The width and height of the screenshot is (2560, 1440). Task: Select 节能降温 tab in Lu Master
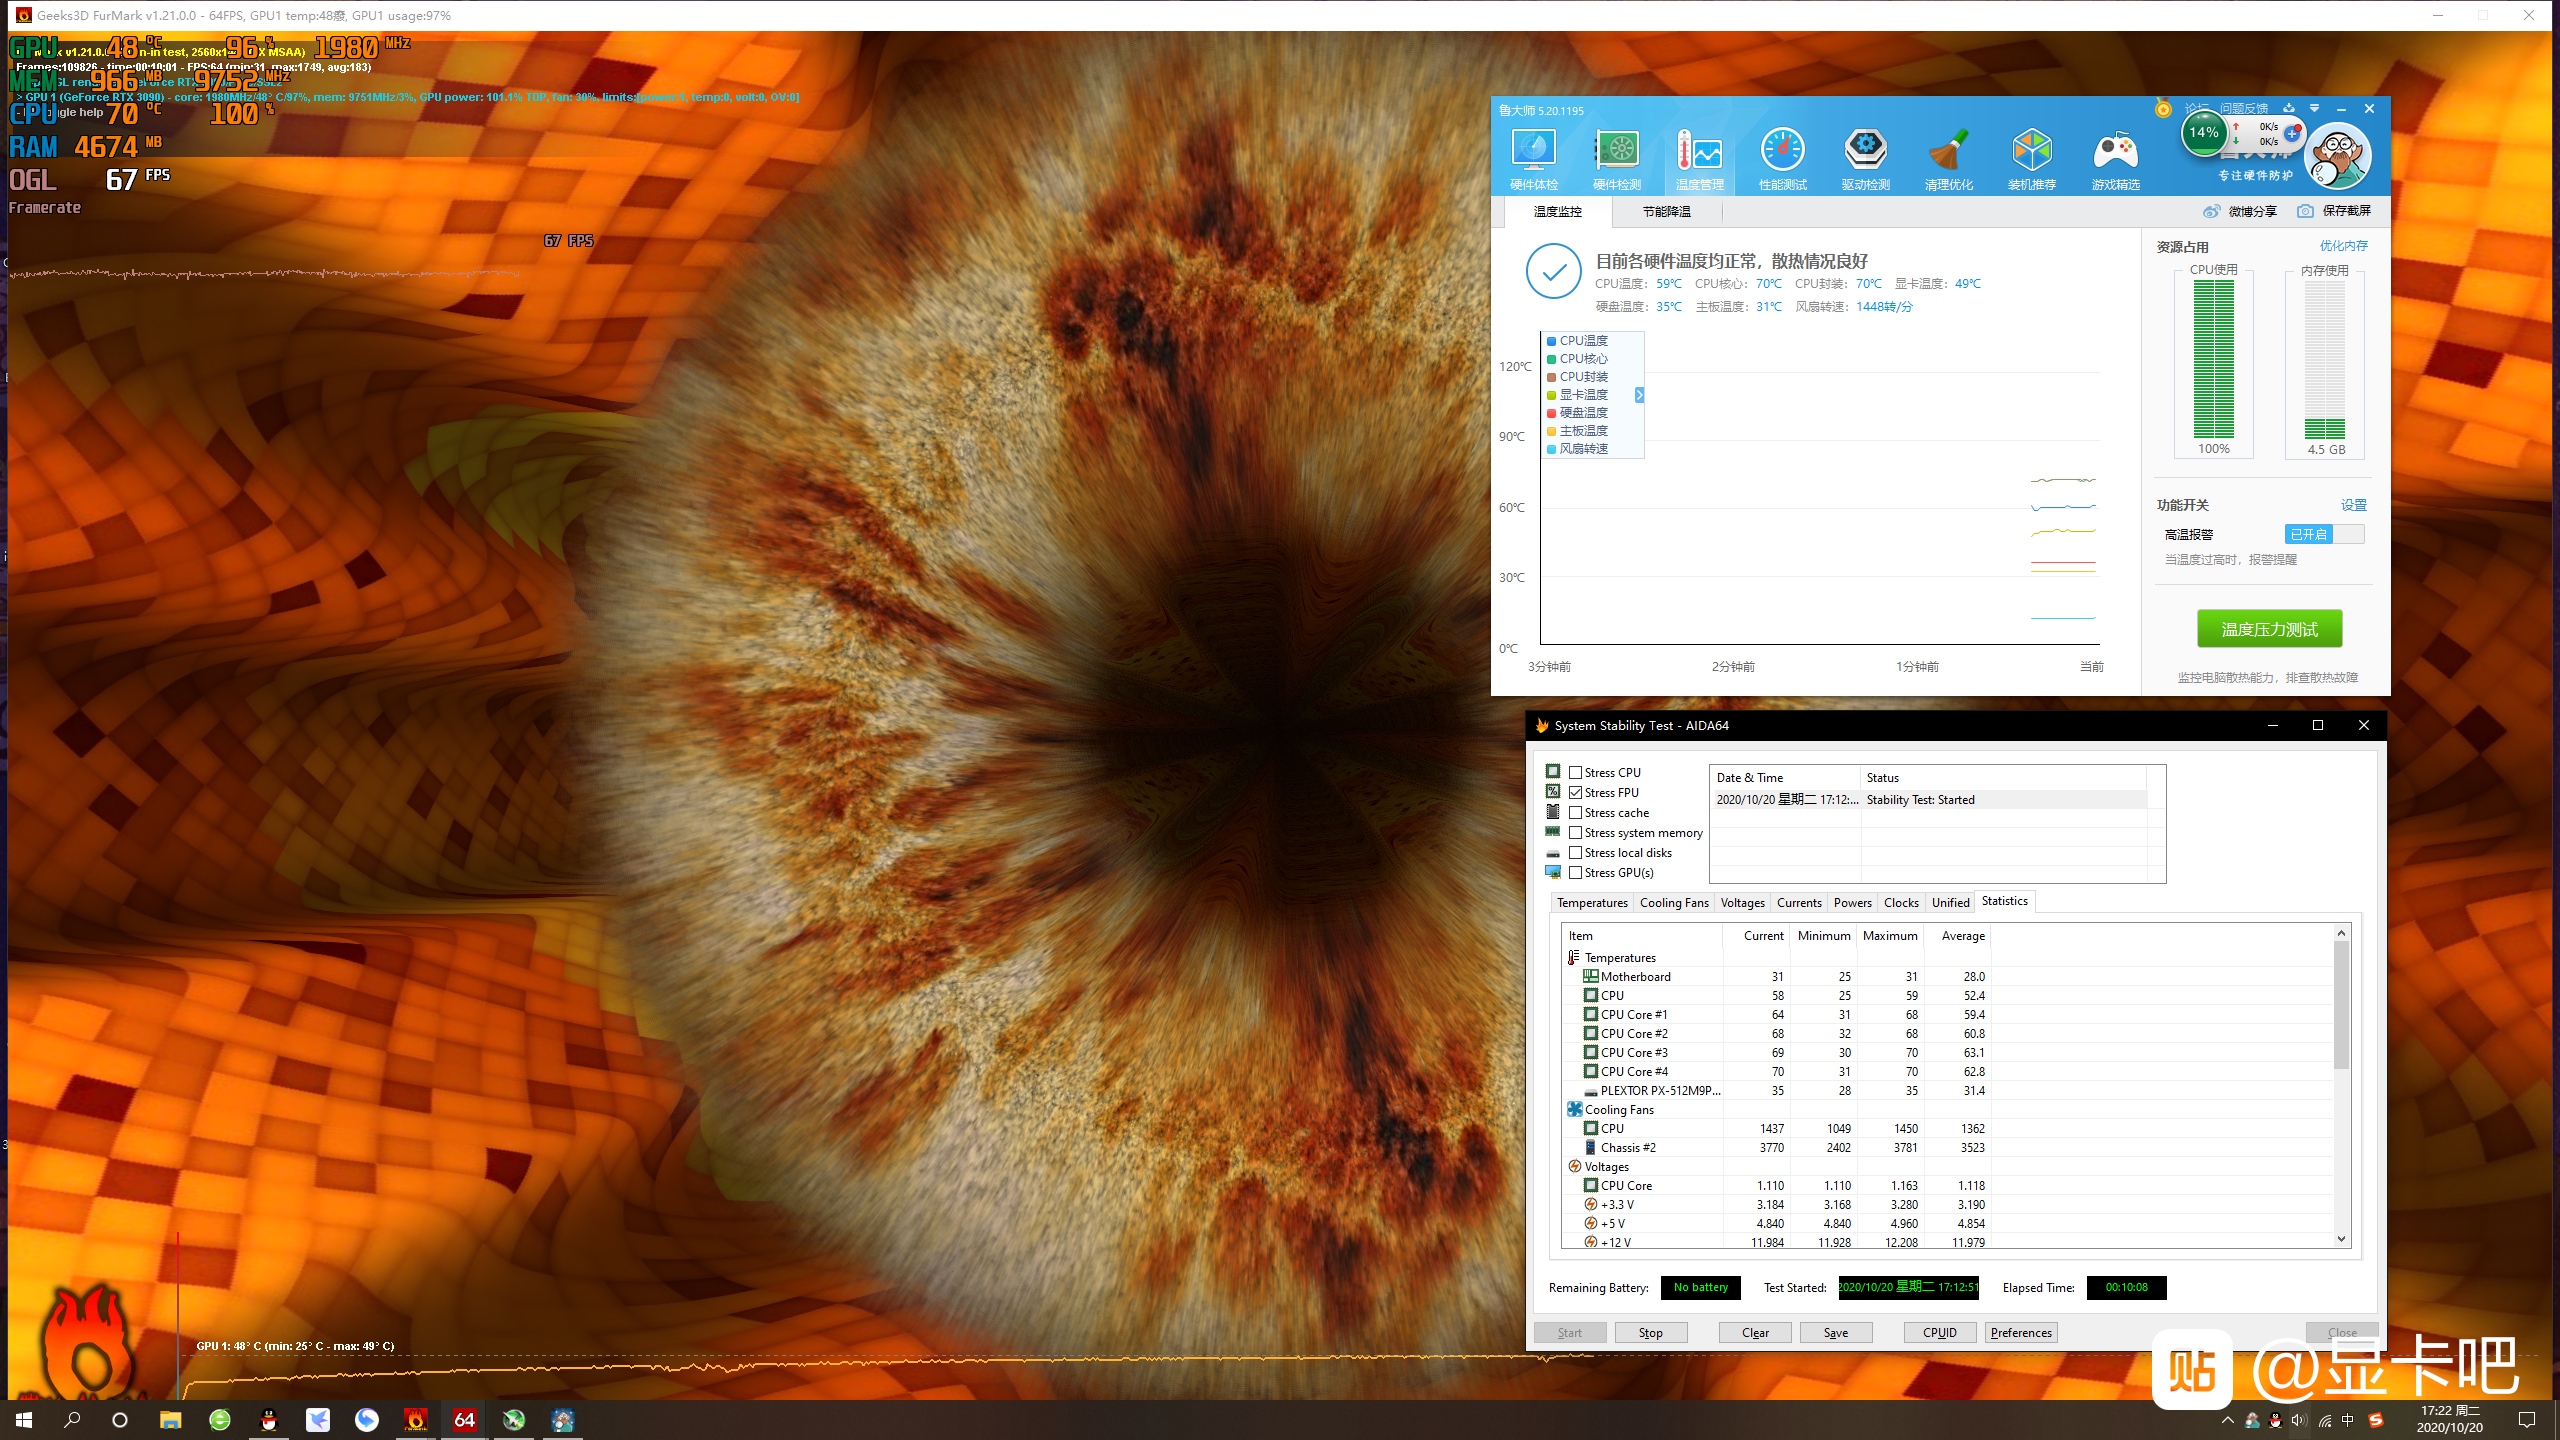point(1667,211)
